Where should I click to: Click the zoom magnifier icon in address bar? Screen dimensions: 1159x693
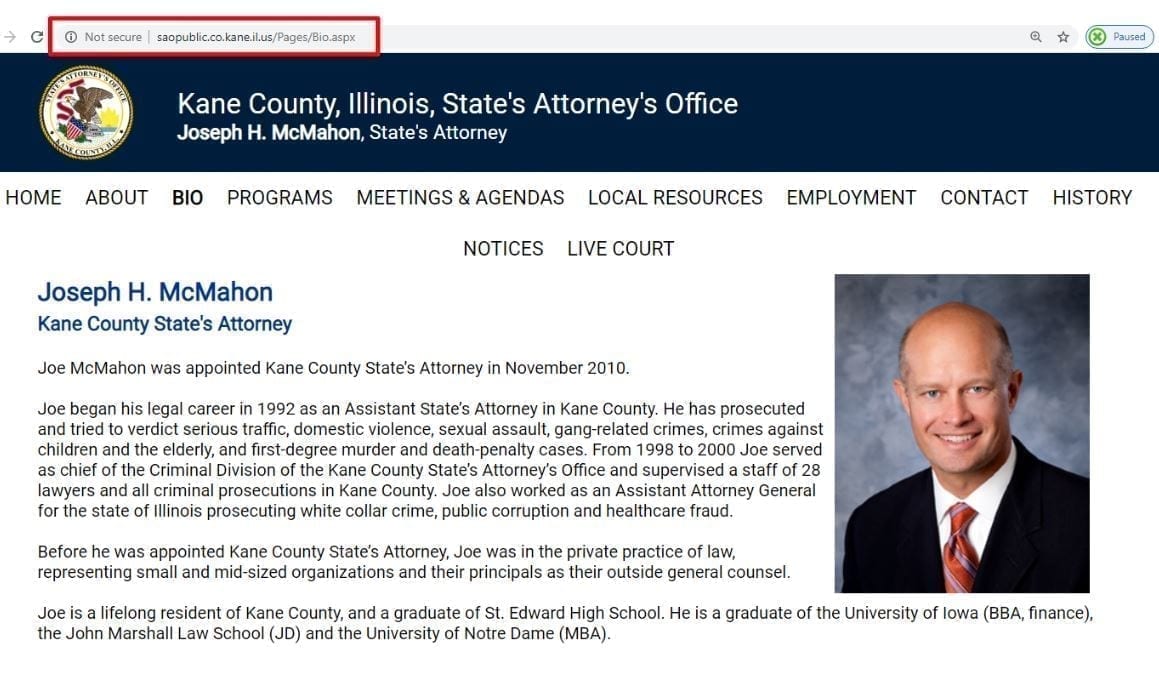pyautogui.click(x=1036, y=37)
